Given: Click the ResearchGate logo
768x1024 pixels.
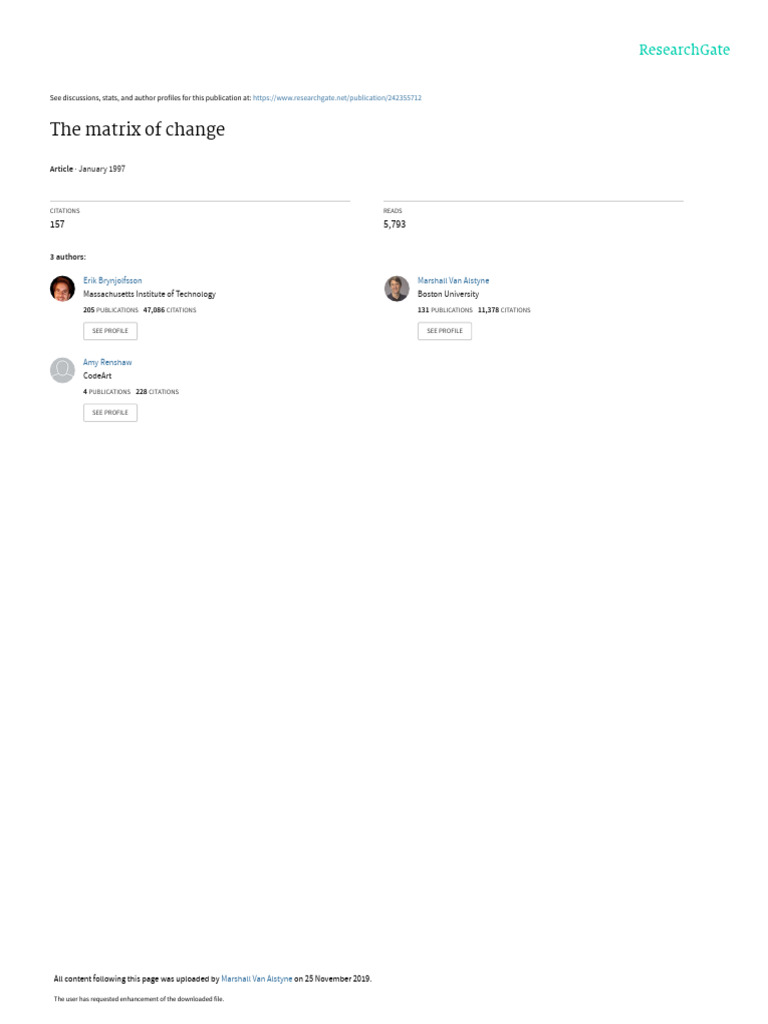Looking at the screenshot, I should pyautogui.click(x=684, y=50).
